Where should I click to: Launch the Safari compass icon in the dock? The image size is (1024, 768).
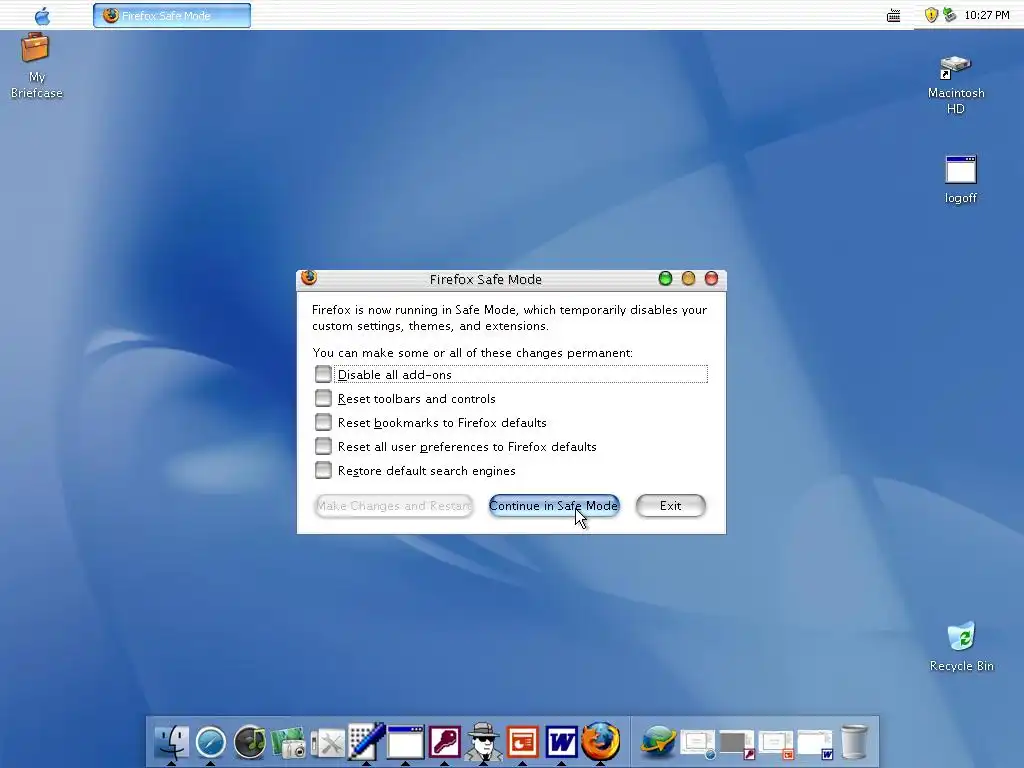coord(211,743)
